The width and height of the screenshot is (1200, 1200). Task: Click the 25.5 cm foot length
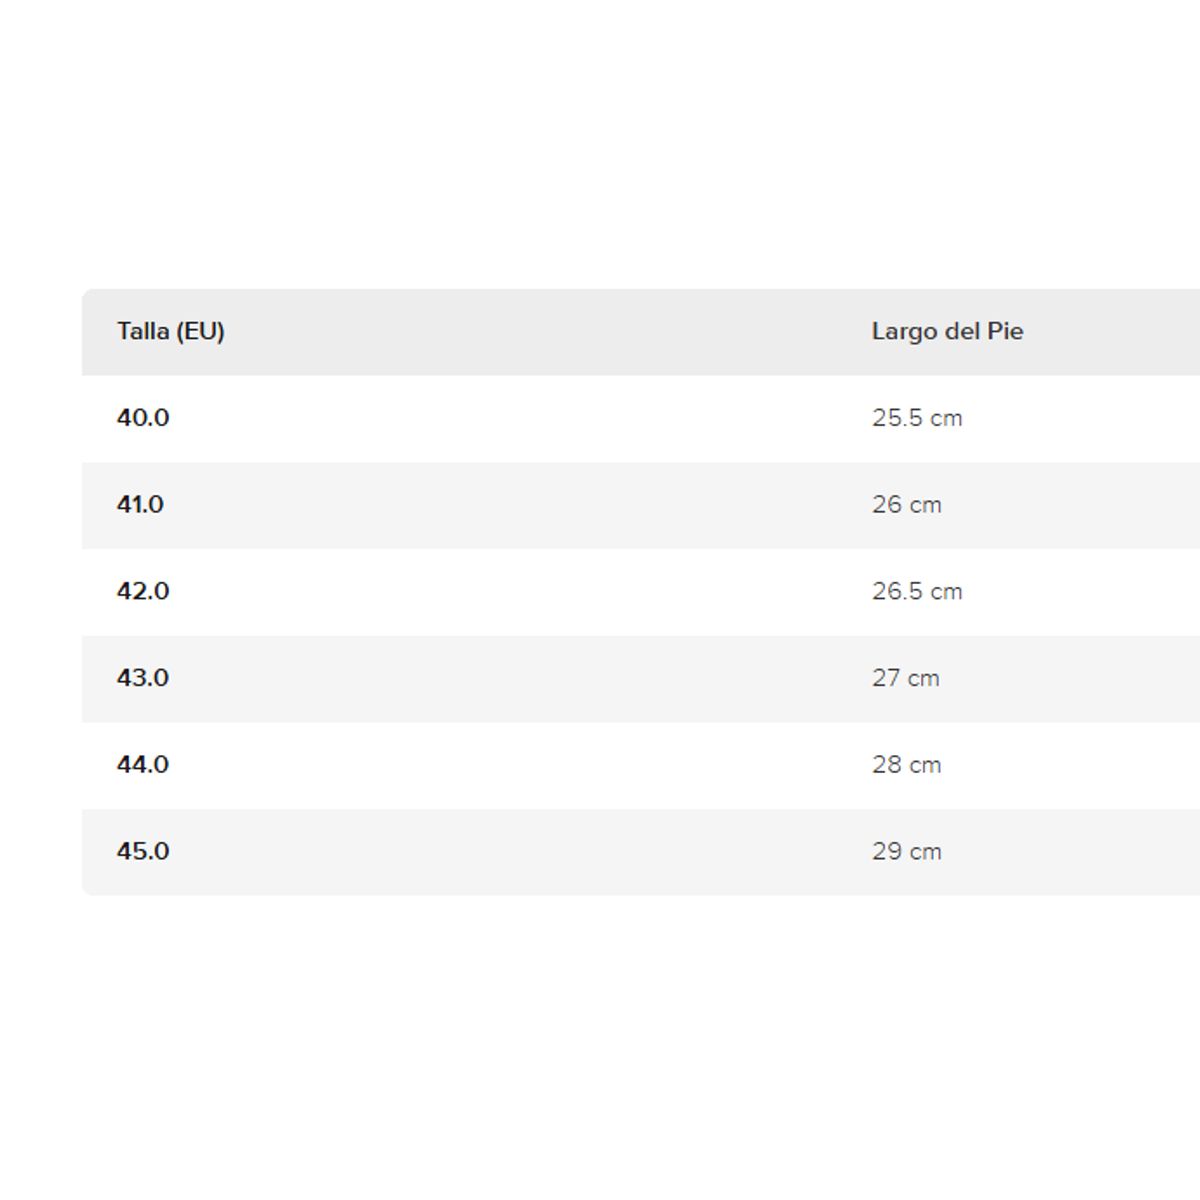[917, 418]
